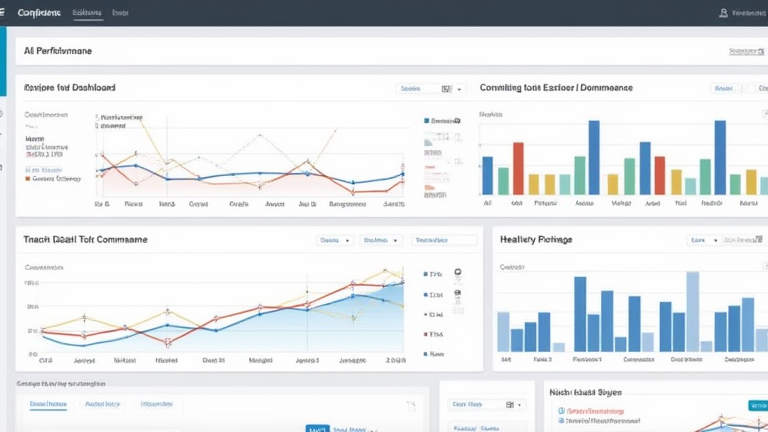The image size is (768, 432).
Task: Select the underlined second tab in top navigation
Action: pyautogui.click(x=87, y=13)
